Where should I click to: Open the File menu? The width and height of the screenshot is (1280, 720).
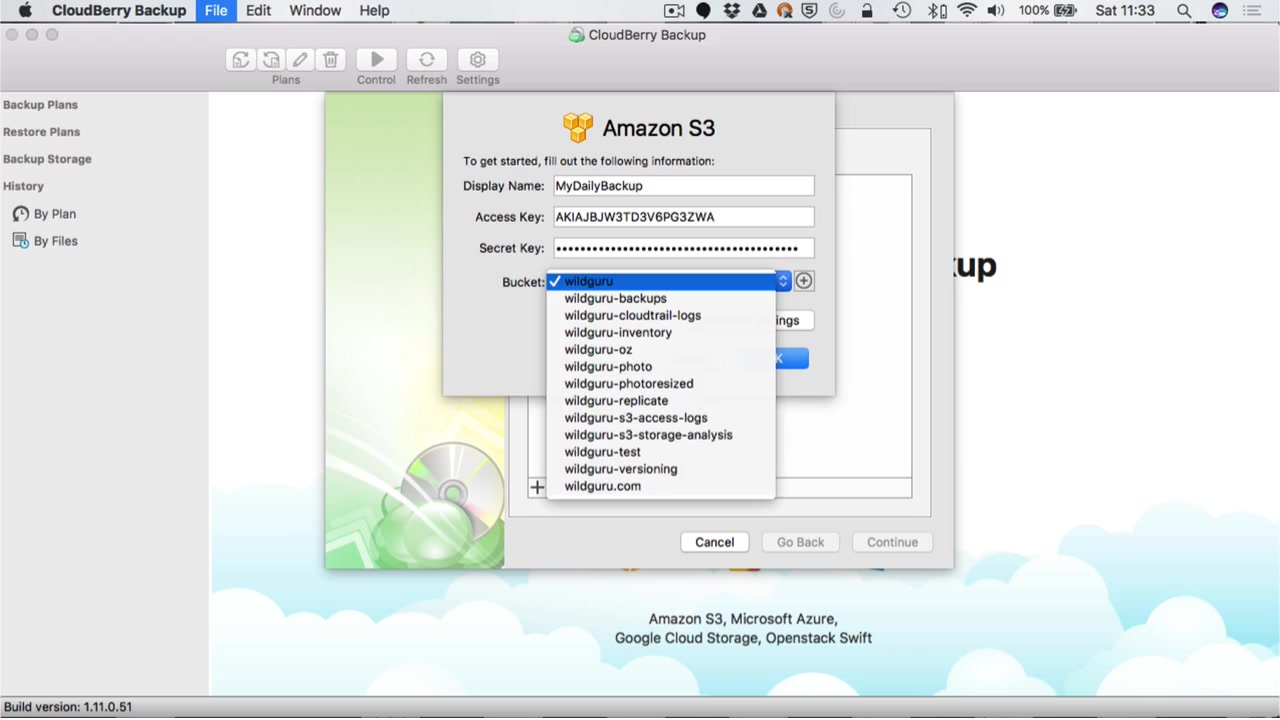(216, 11)
